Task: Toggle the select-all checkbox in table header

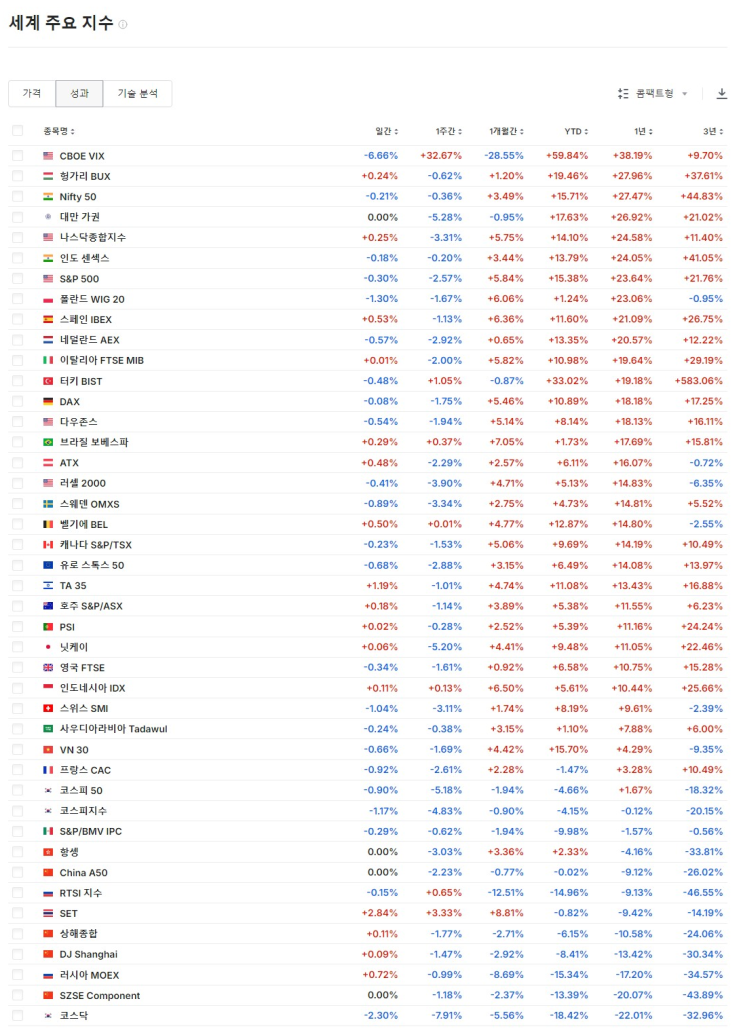Action: [17, 131]
